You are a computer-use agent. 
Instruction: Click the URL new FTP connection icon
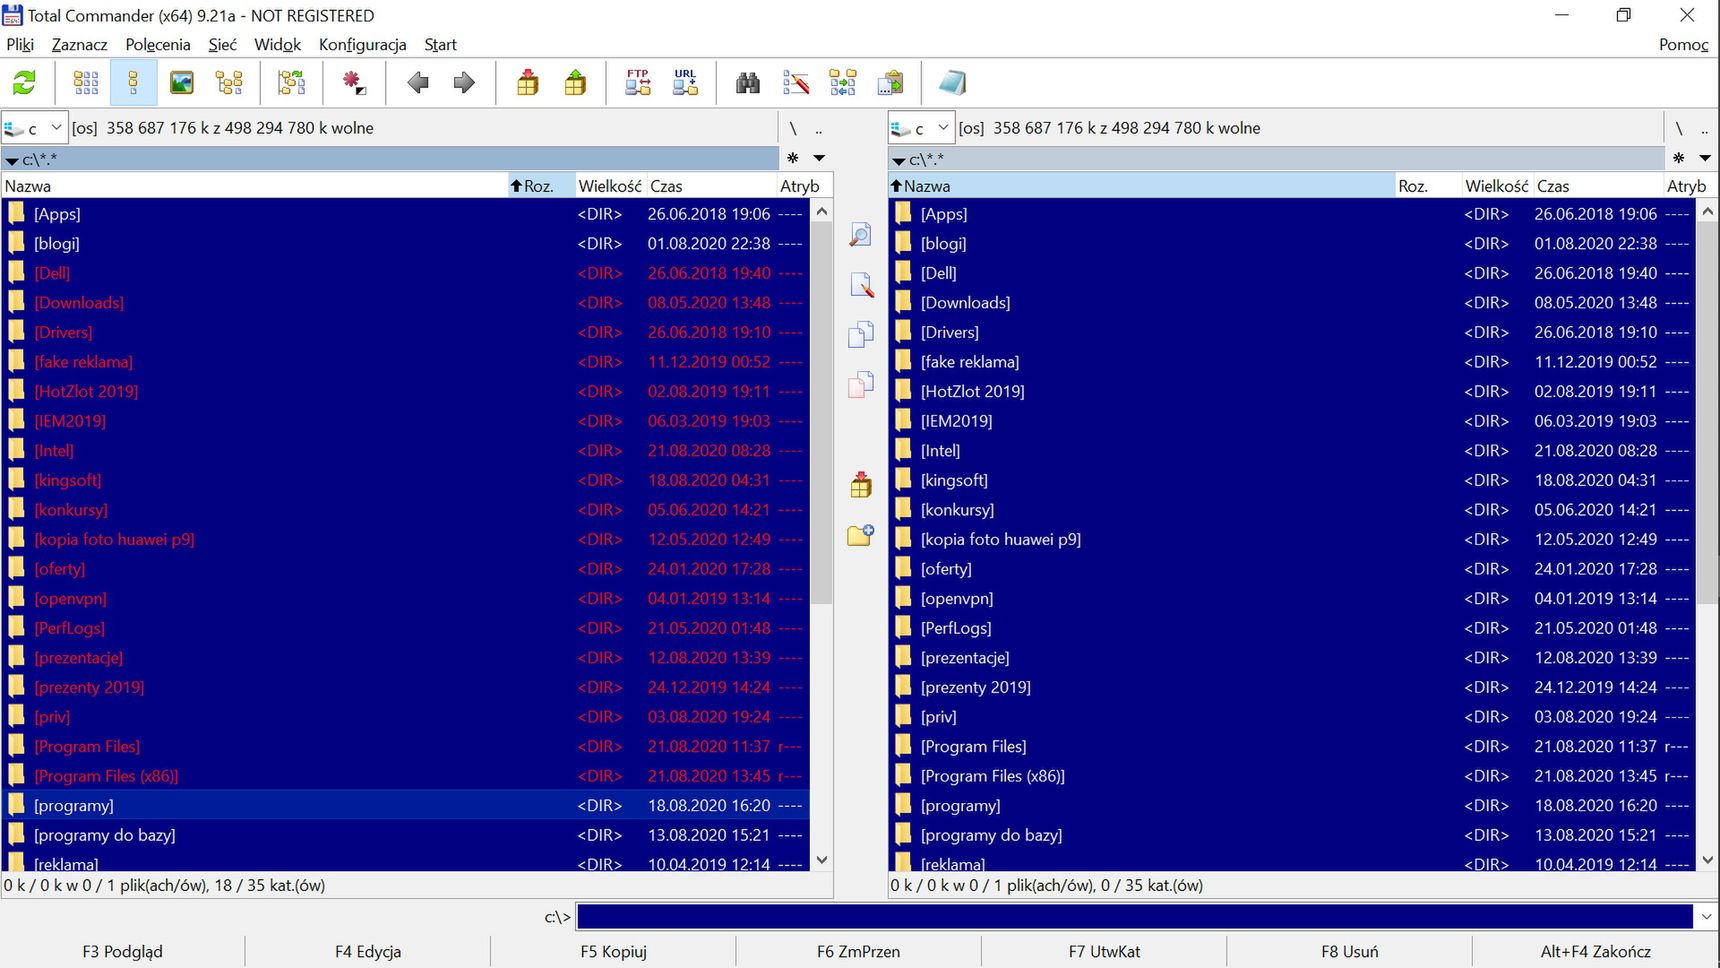(685, 83)
